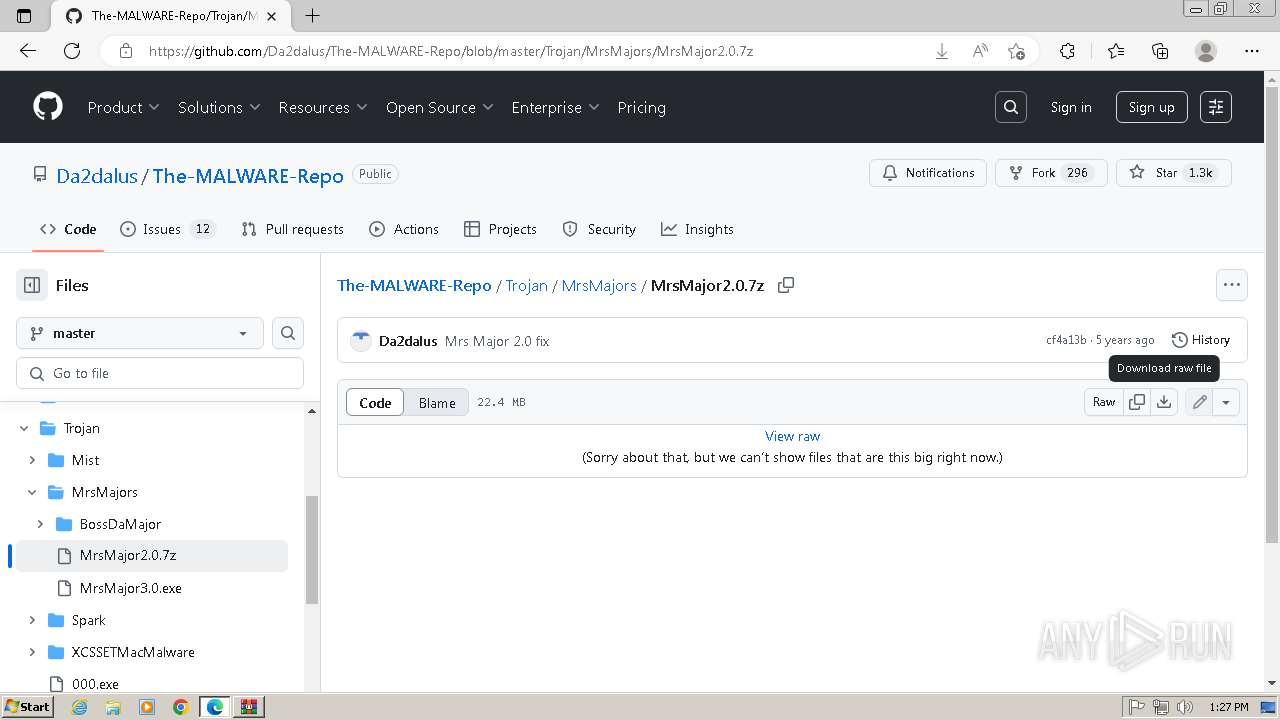The image size is (1280, 720).
Task: Add page to favorites star icon
Action: click(x=1017, y=51)
